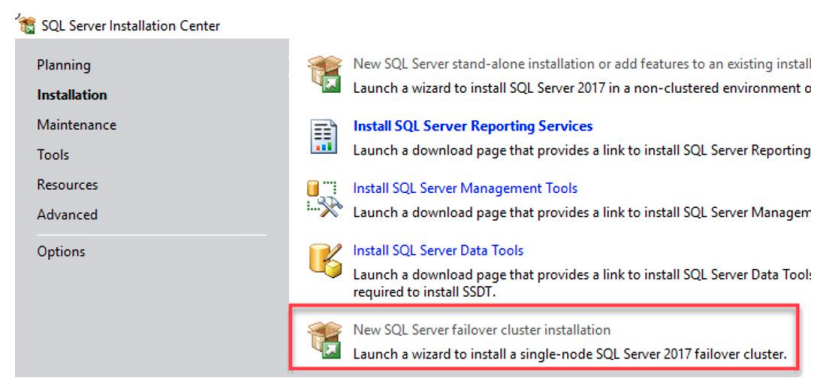Image resolution: width=825 pixels, height=389 pixels.
Task: Click the Data Tools database icon
Action: tap(325, 260)
